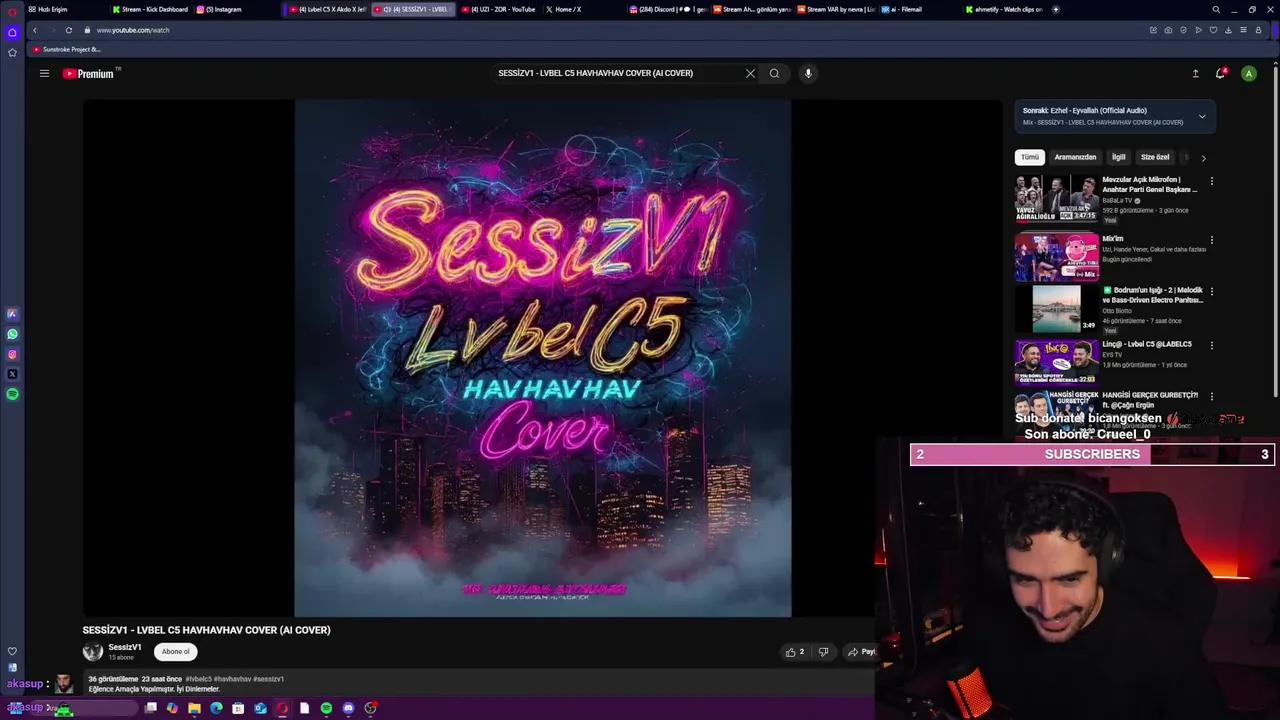Image resolution: width=1280 pixels, height=720 pixels.
Task: Click the browser address bar URL
Action: coord(133,30)
